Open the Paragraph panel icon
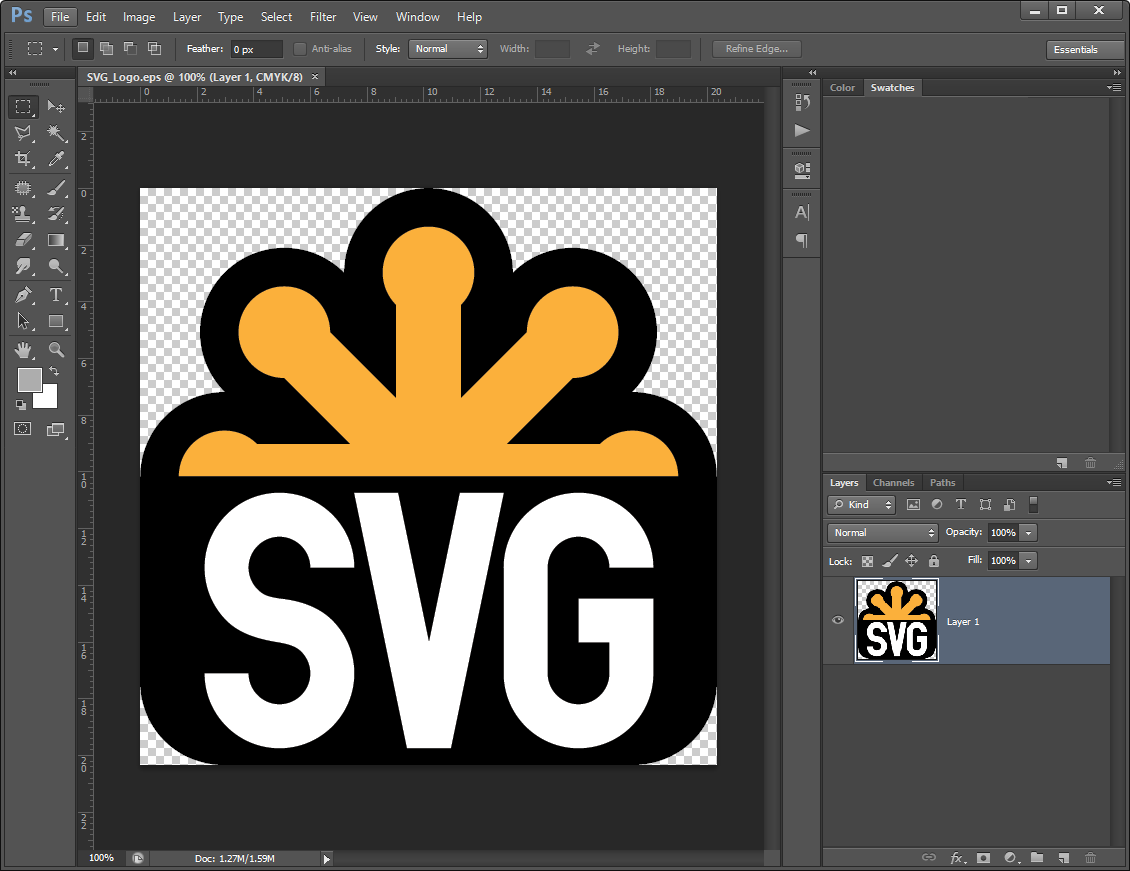The width and height of the screenshot is (1130, 871). coord(802,240)
